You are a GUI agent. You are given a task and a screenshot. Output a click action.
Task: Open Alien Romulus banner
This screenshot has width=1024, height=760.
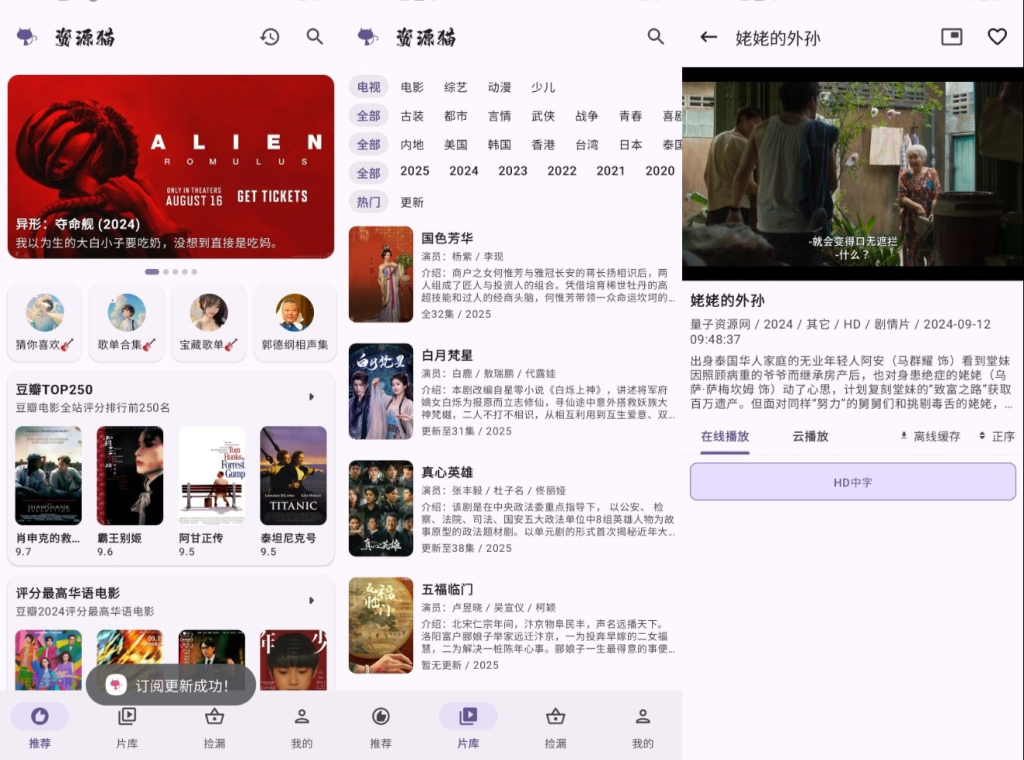pos(171,166)
